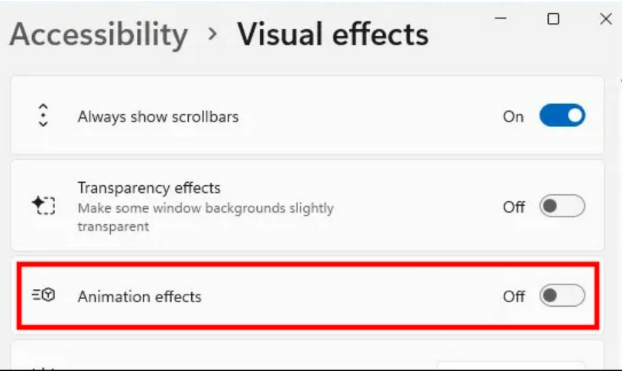Click the Visual effects page heading
643x387 pixels.
333,34
